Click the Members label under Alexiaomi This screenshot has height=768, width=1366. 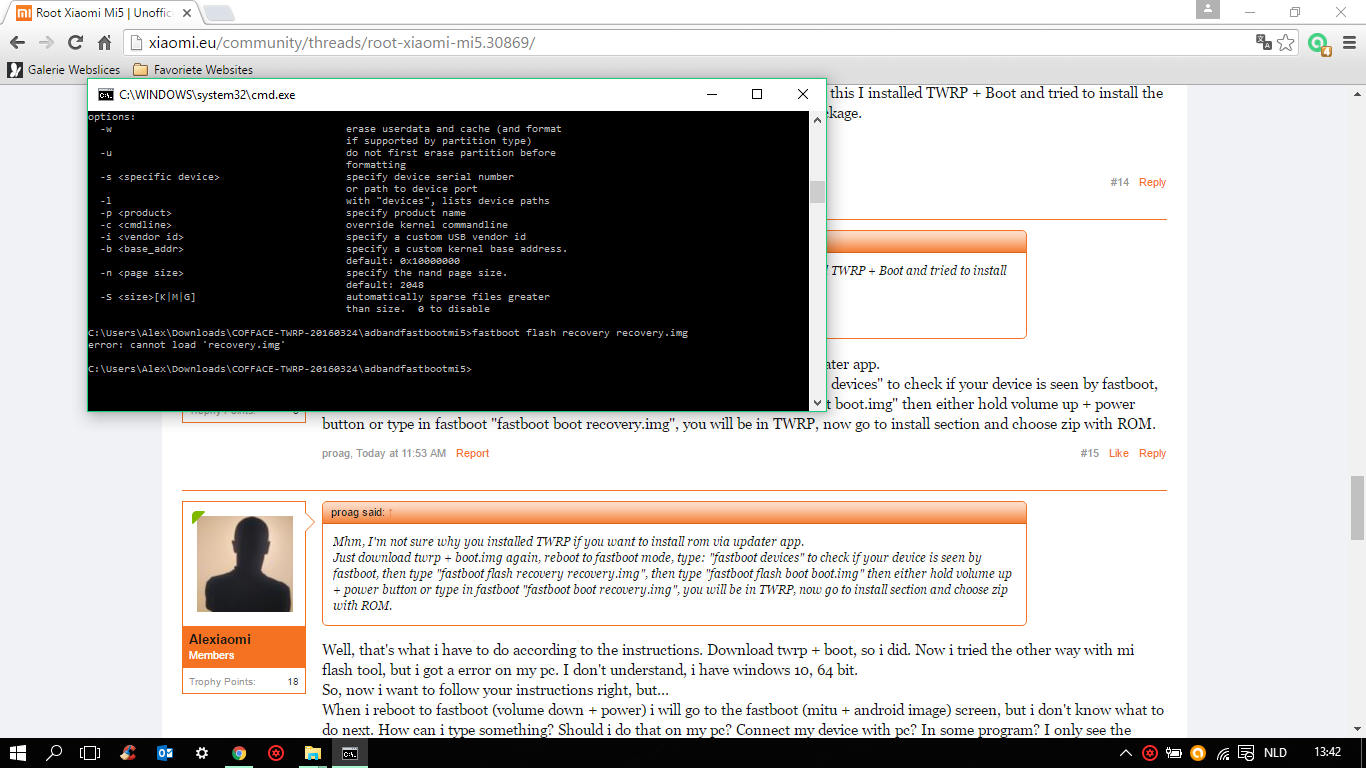point(211,656)
